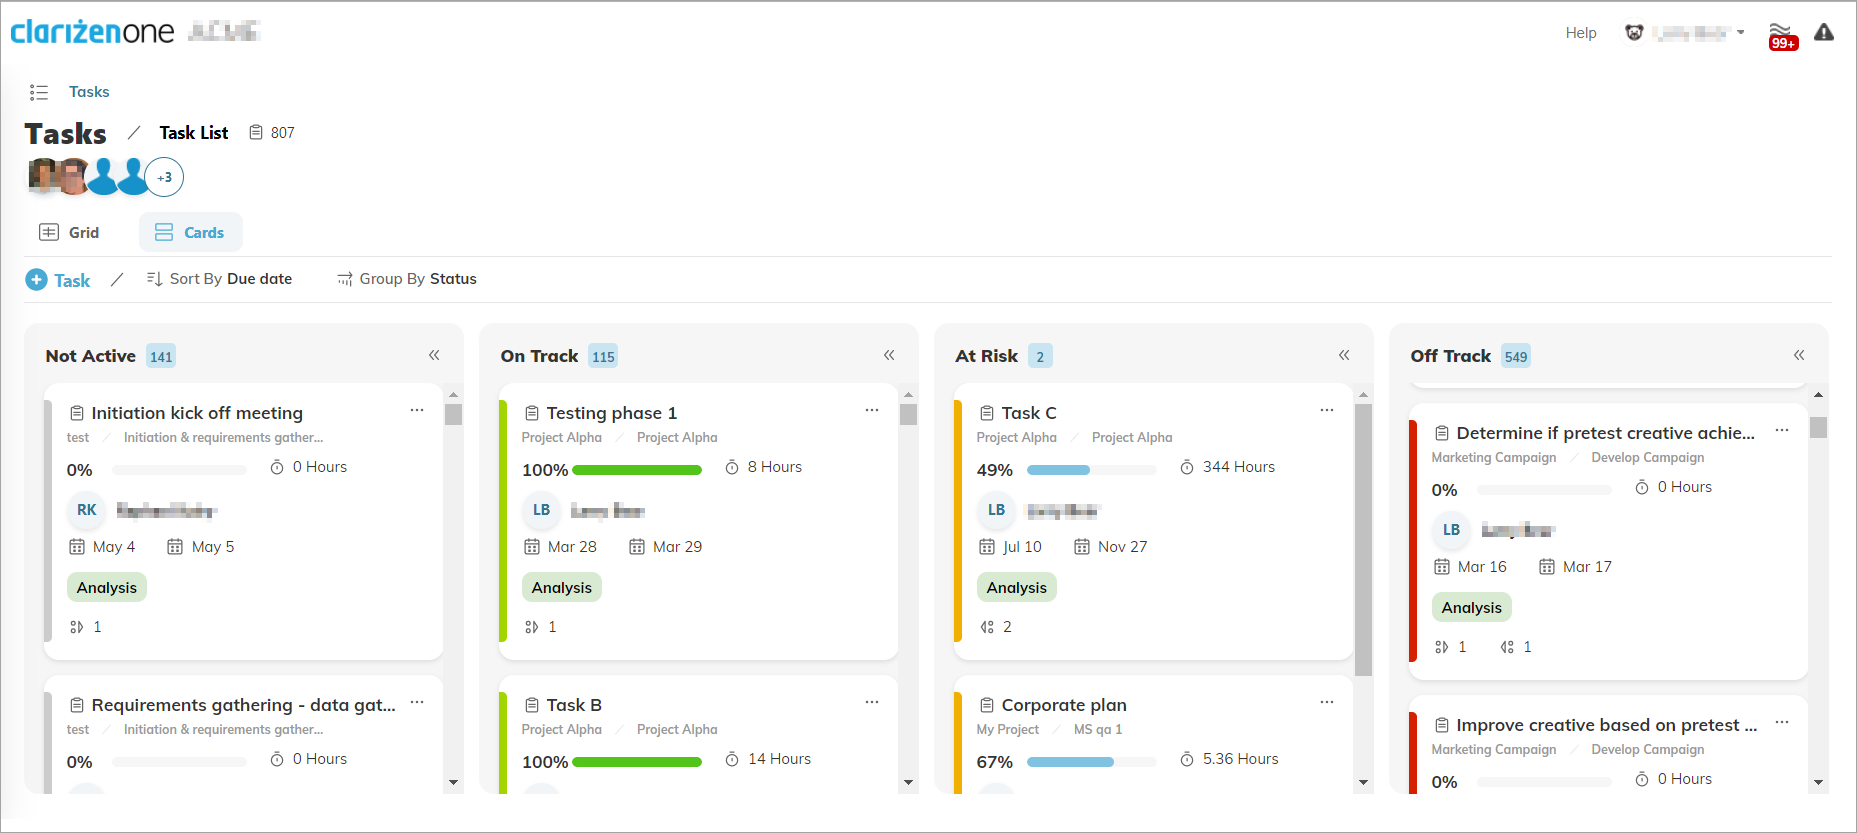Click the timer icon next to 344 Hours
1857x833 pixels.
pos(1187,467)
